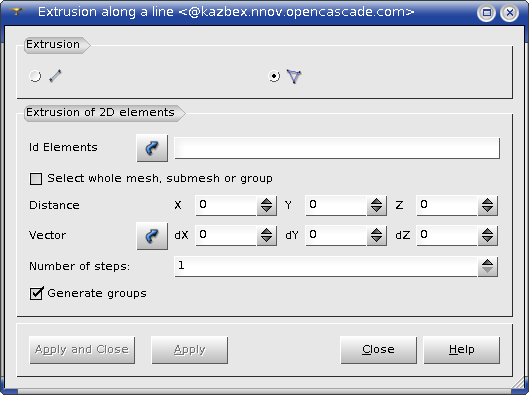
Task: Increase Distance X value with up arrow
Action: (x=267, y=201)
